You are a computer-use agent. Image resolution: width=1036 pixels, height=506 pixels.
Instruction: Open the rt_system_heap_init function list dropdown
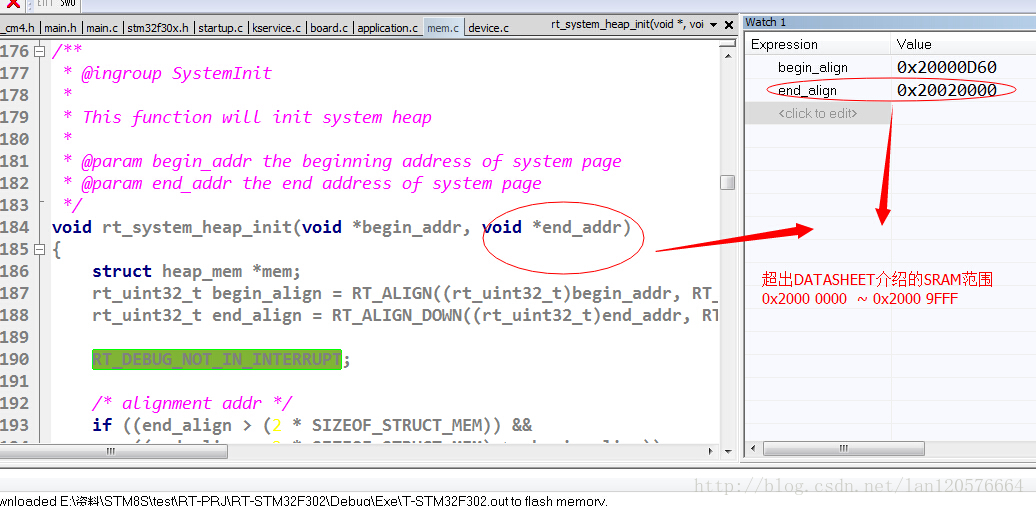(713, 25)
